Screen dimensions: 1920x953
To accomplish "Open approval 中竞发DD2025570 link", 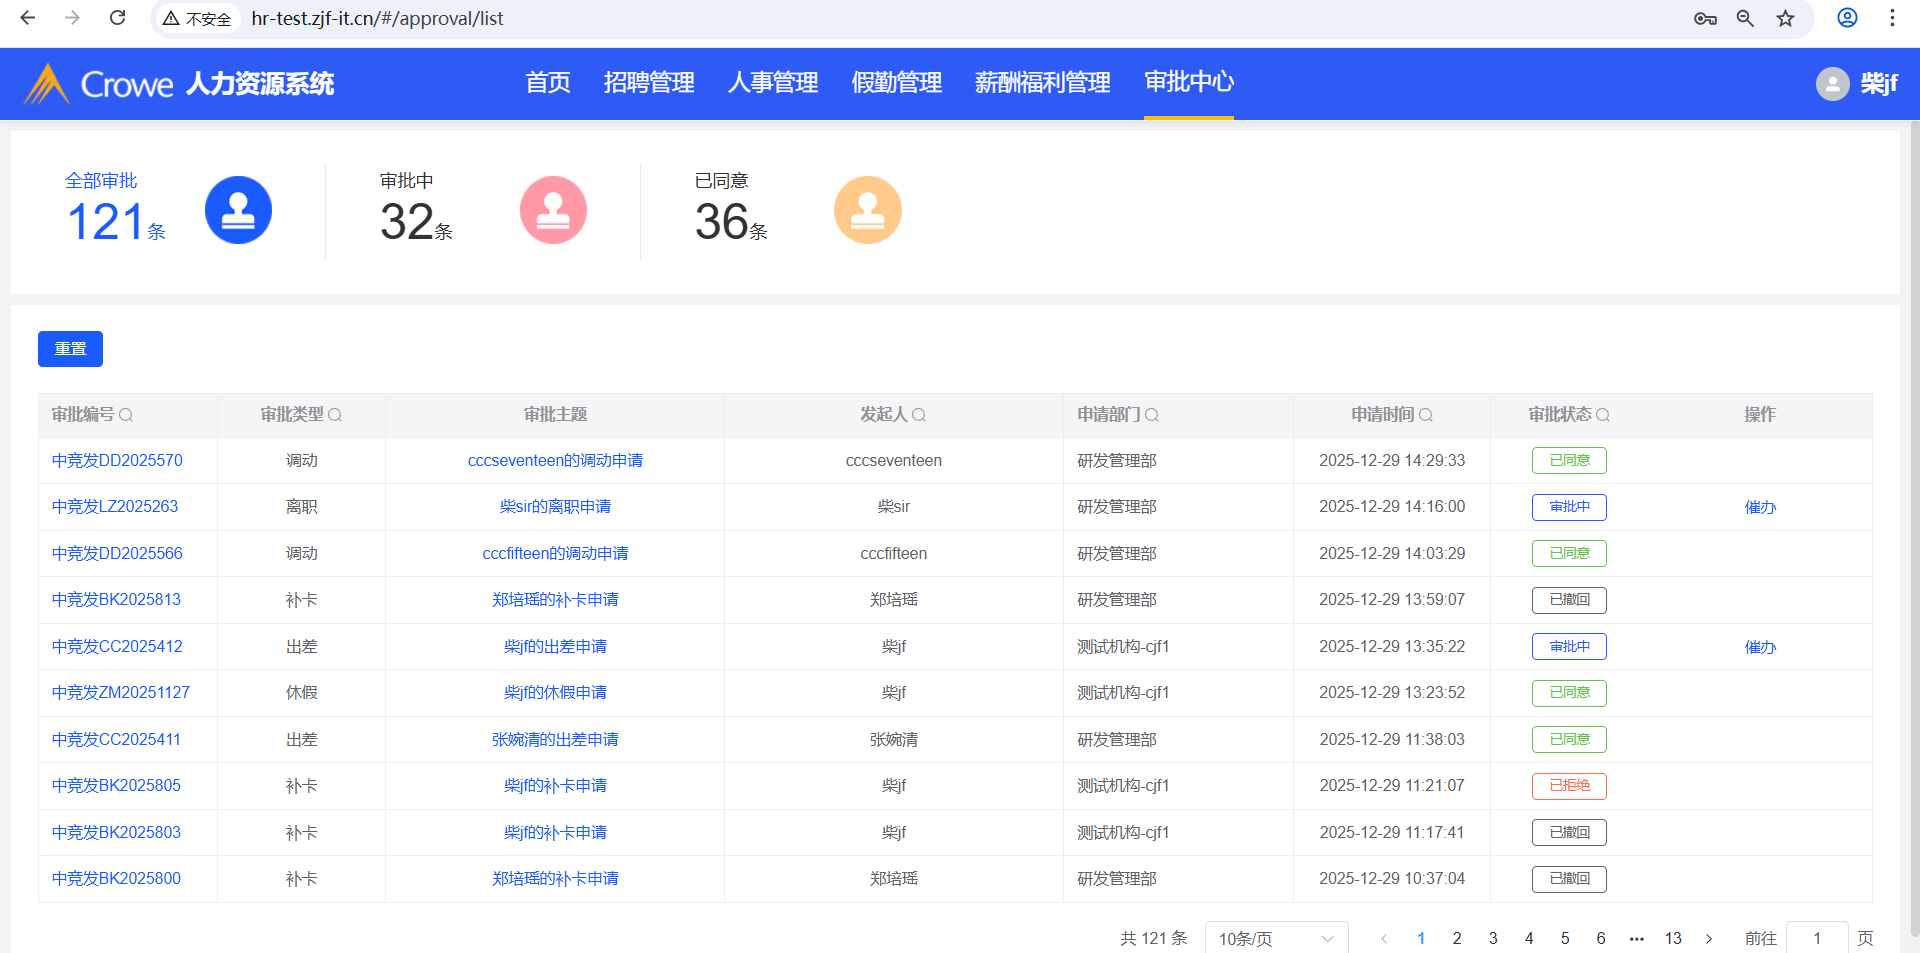I will coord(117,461).
